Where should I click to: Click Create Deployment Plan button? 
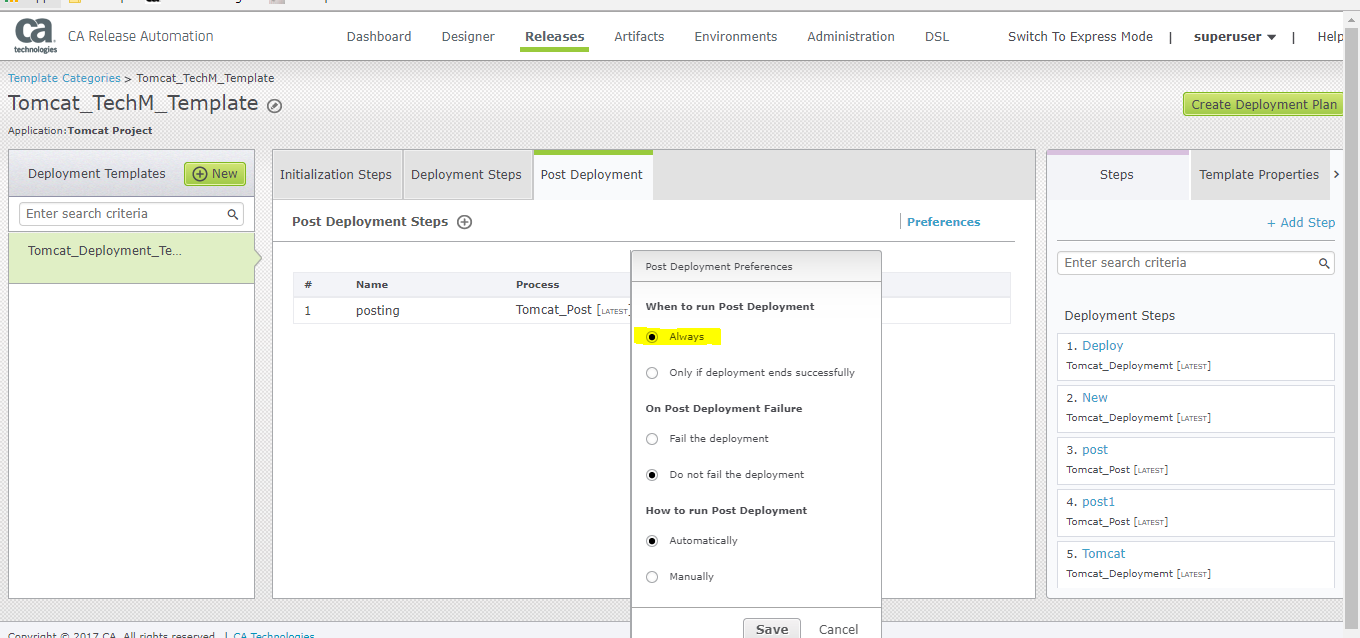tap(1264, 105)
